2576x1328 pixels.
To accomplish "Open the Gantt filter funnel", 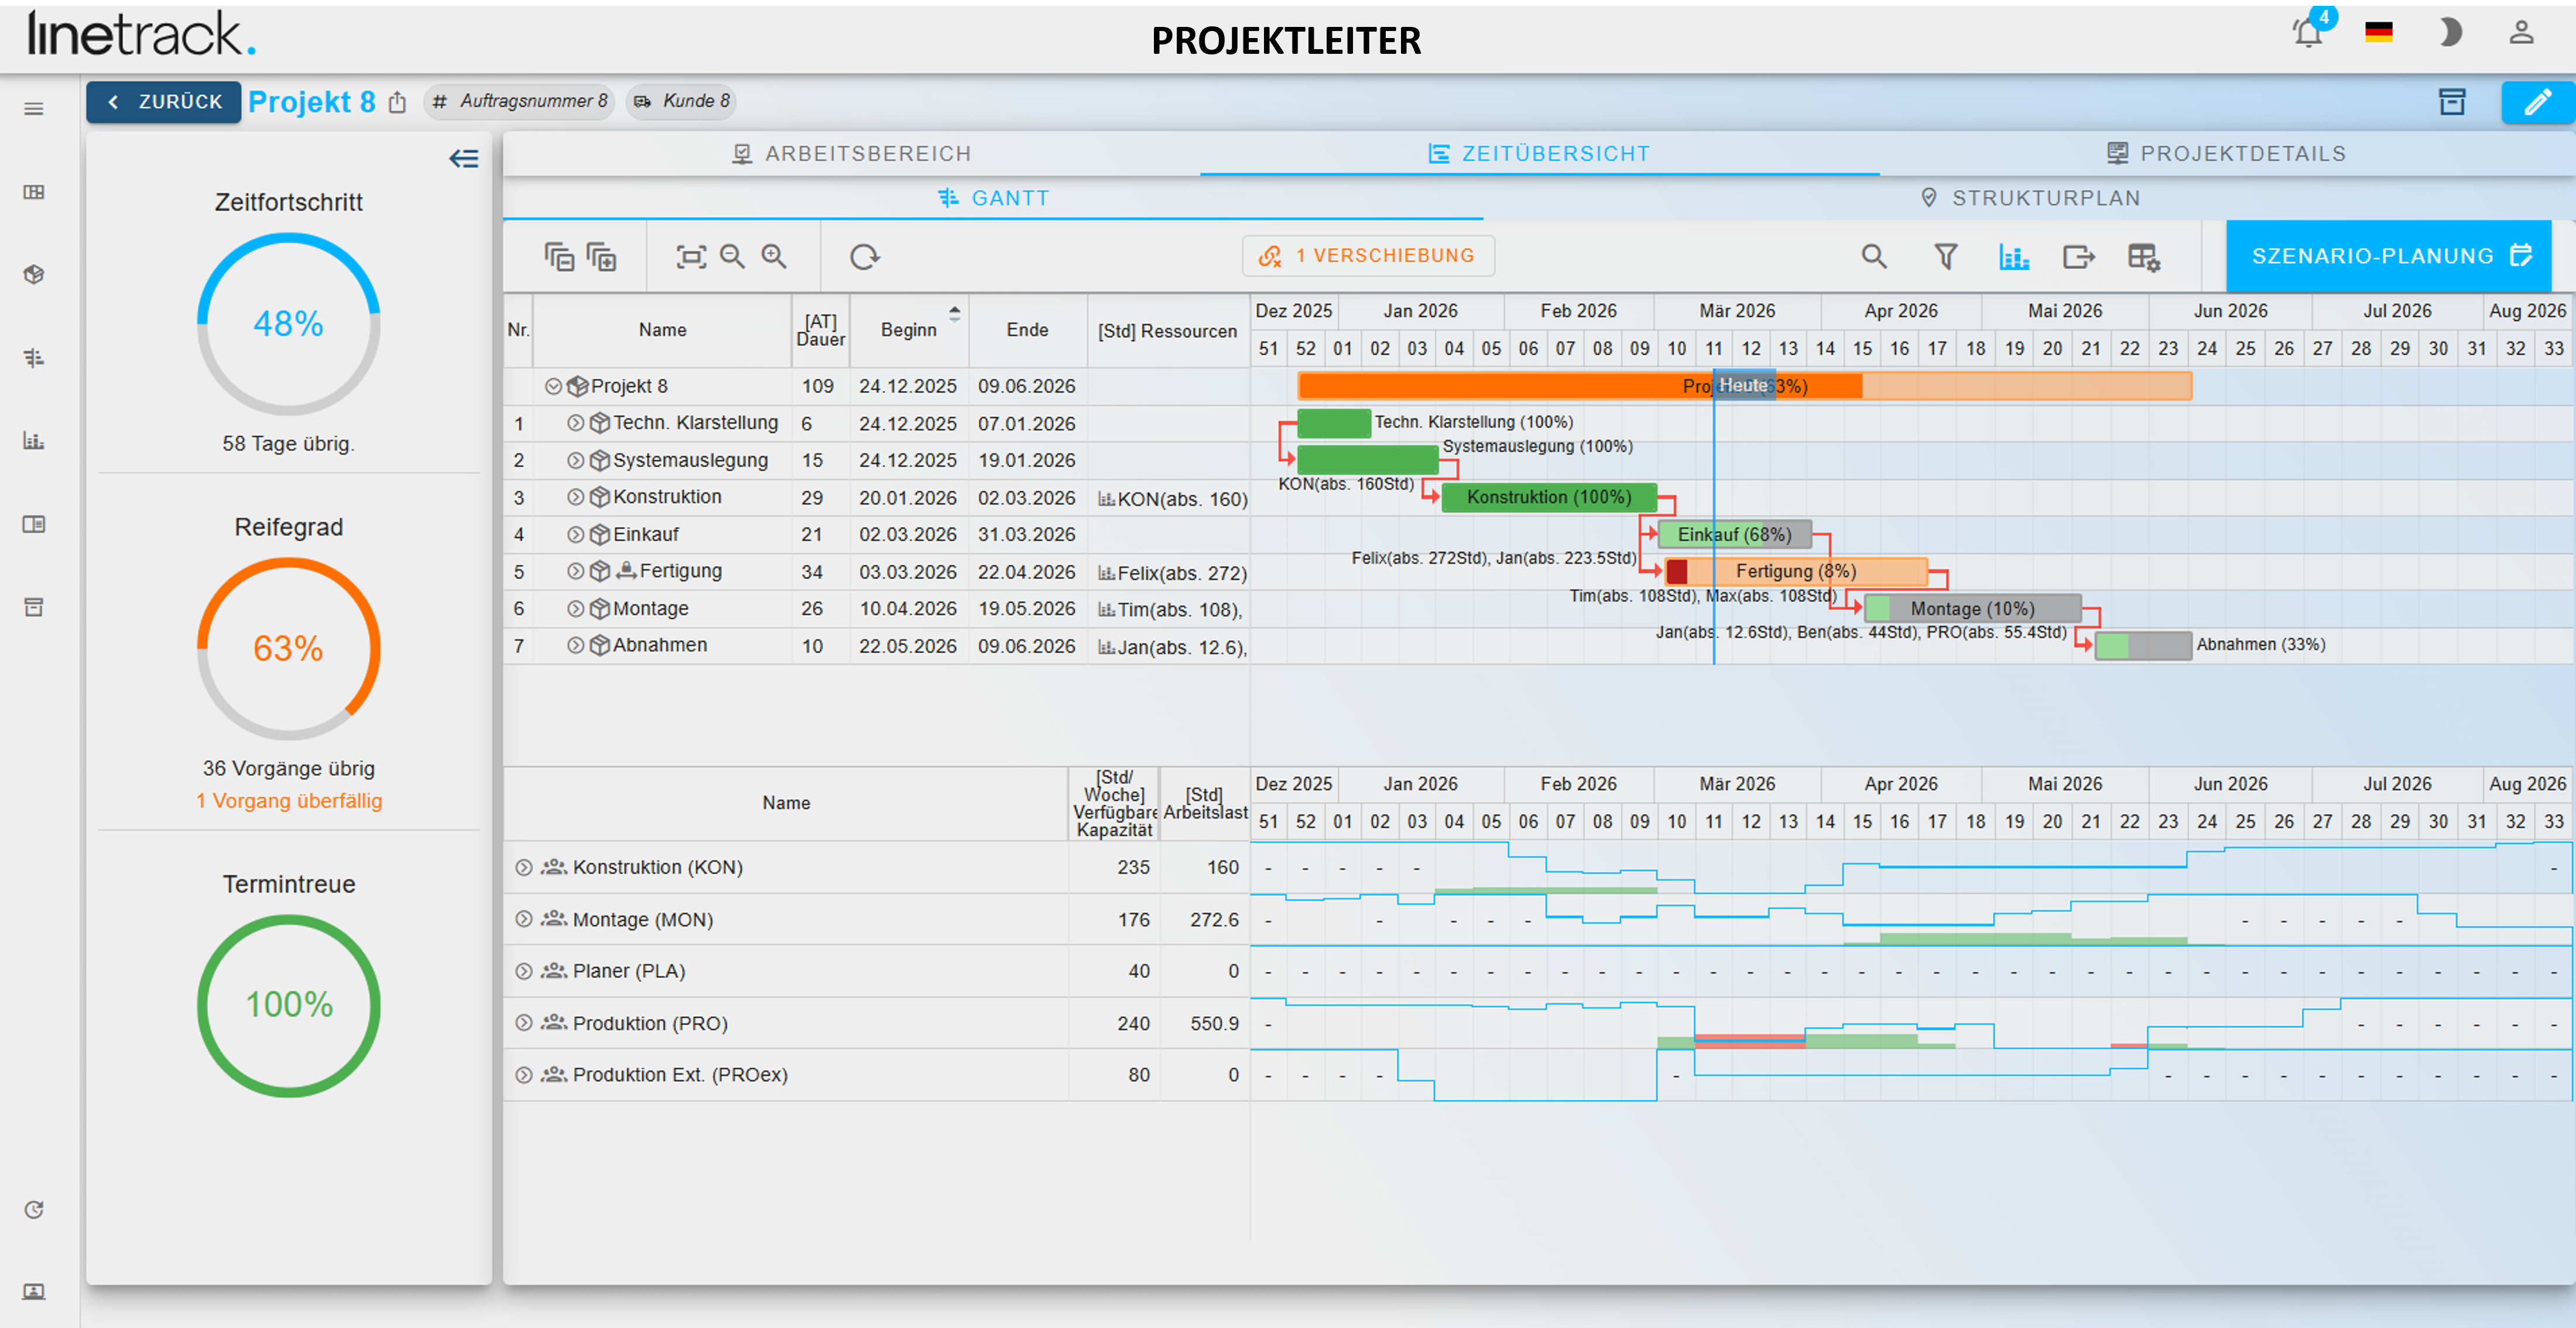I will click(1946, 257).
